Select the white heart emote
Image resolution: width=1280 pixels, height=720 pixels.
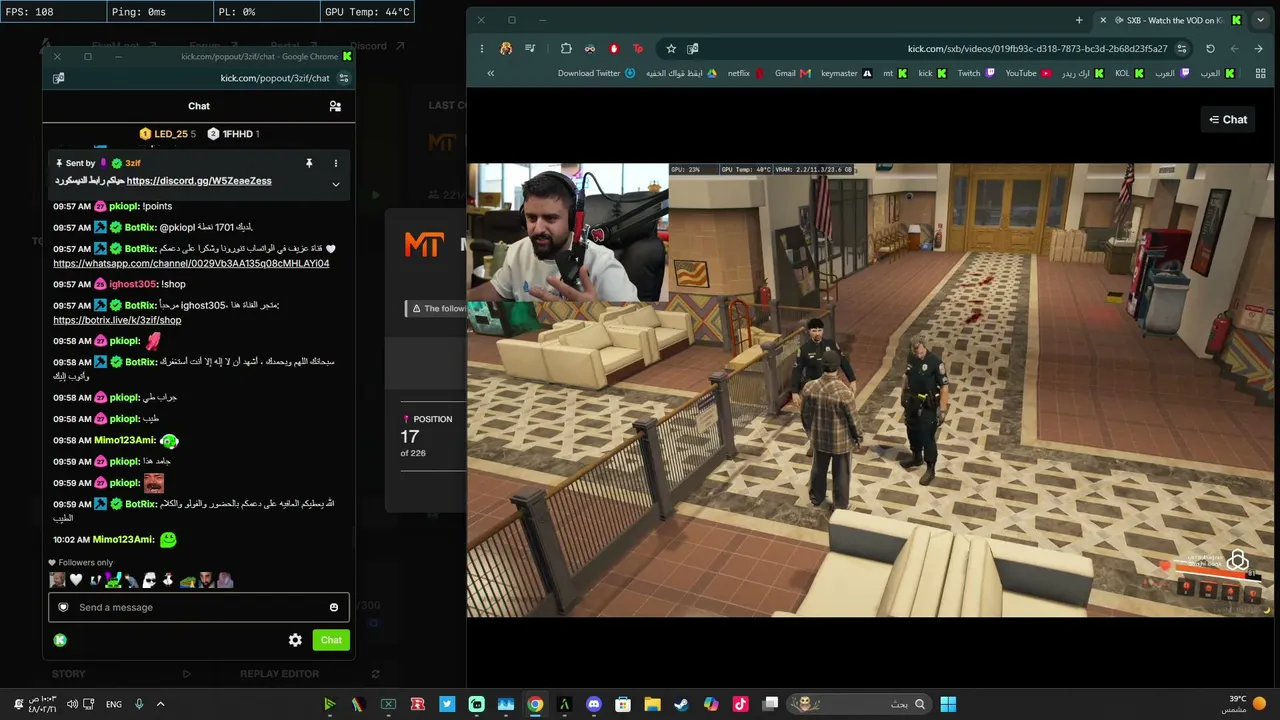[75, 580]
